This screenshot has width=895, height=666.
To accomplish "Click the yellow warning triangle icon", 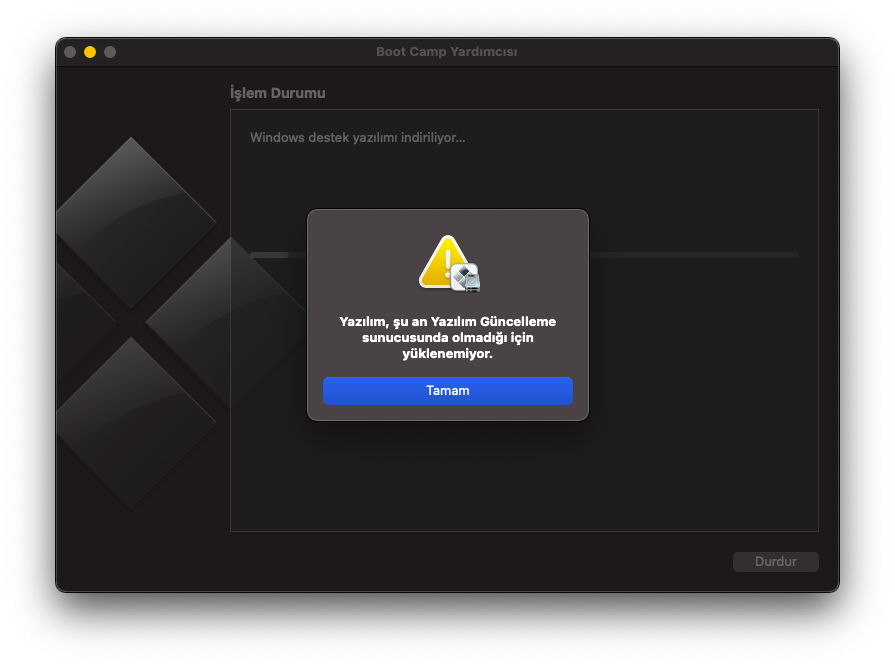I will point(442,263).
